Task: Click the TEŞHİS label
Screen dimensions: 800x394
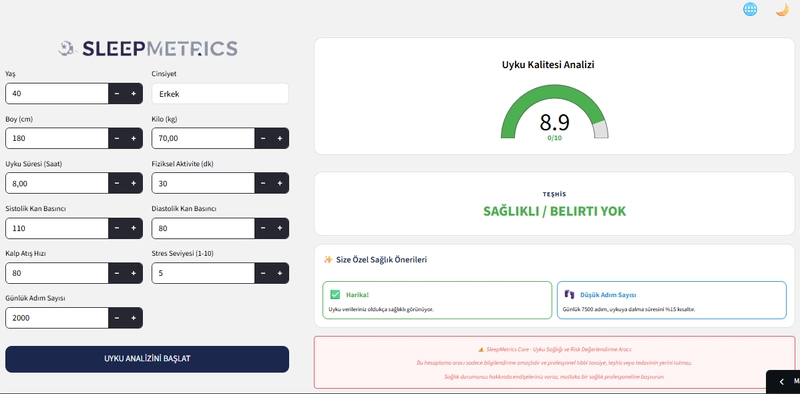Action: pyautogui.click(x=554, y=194)
